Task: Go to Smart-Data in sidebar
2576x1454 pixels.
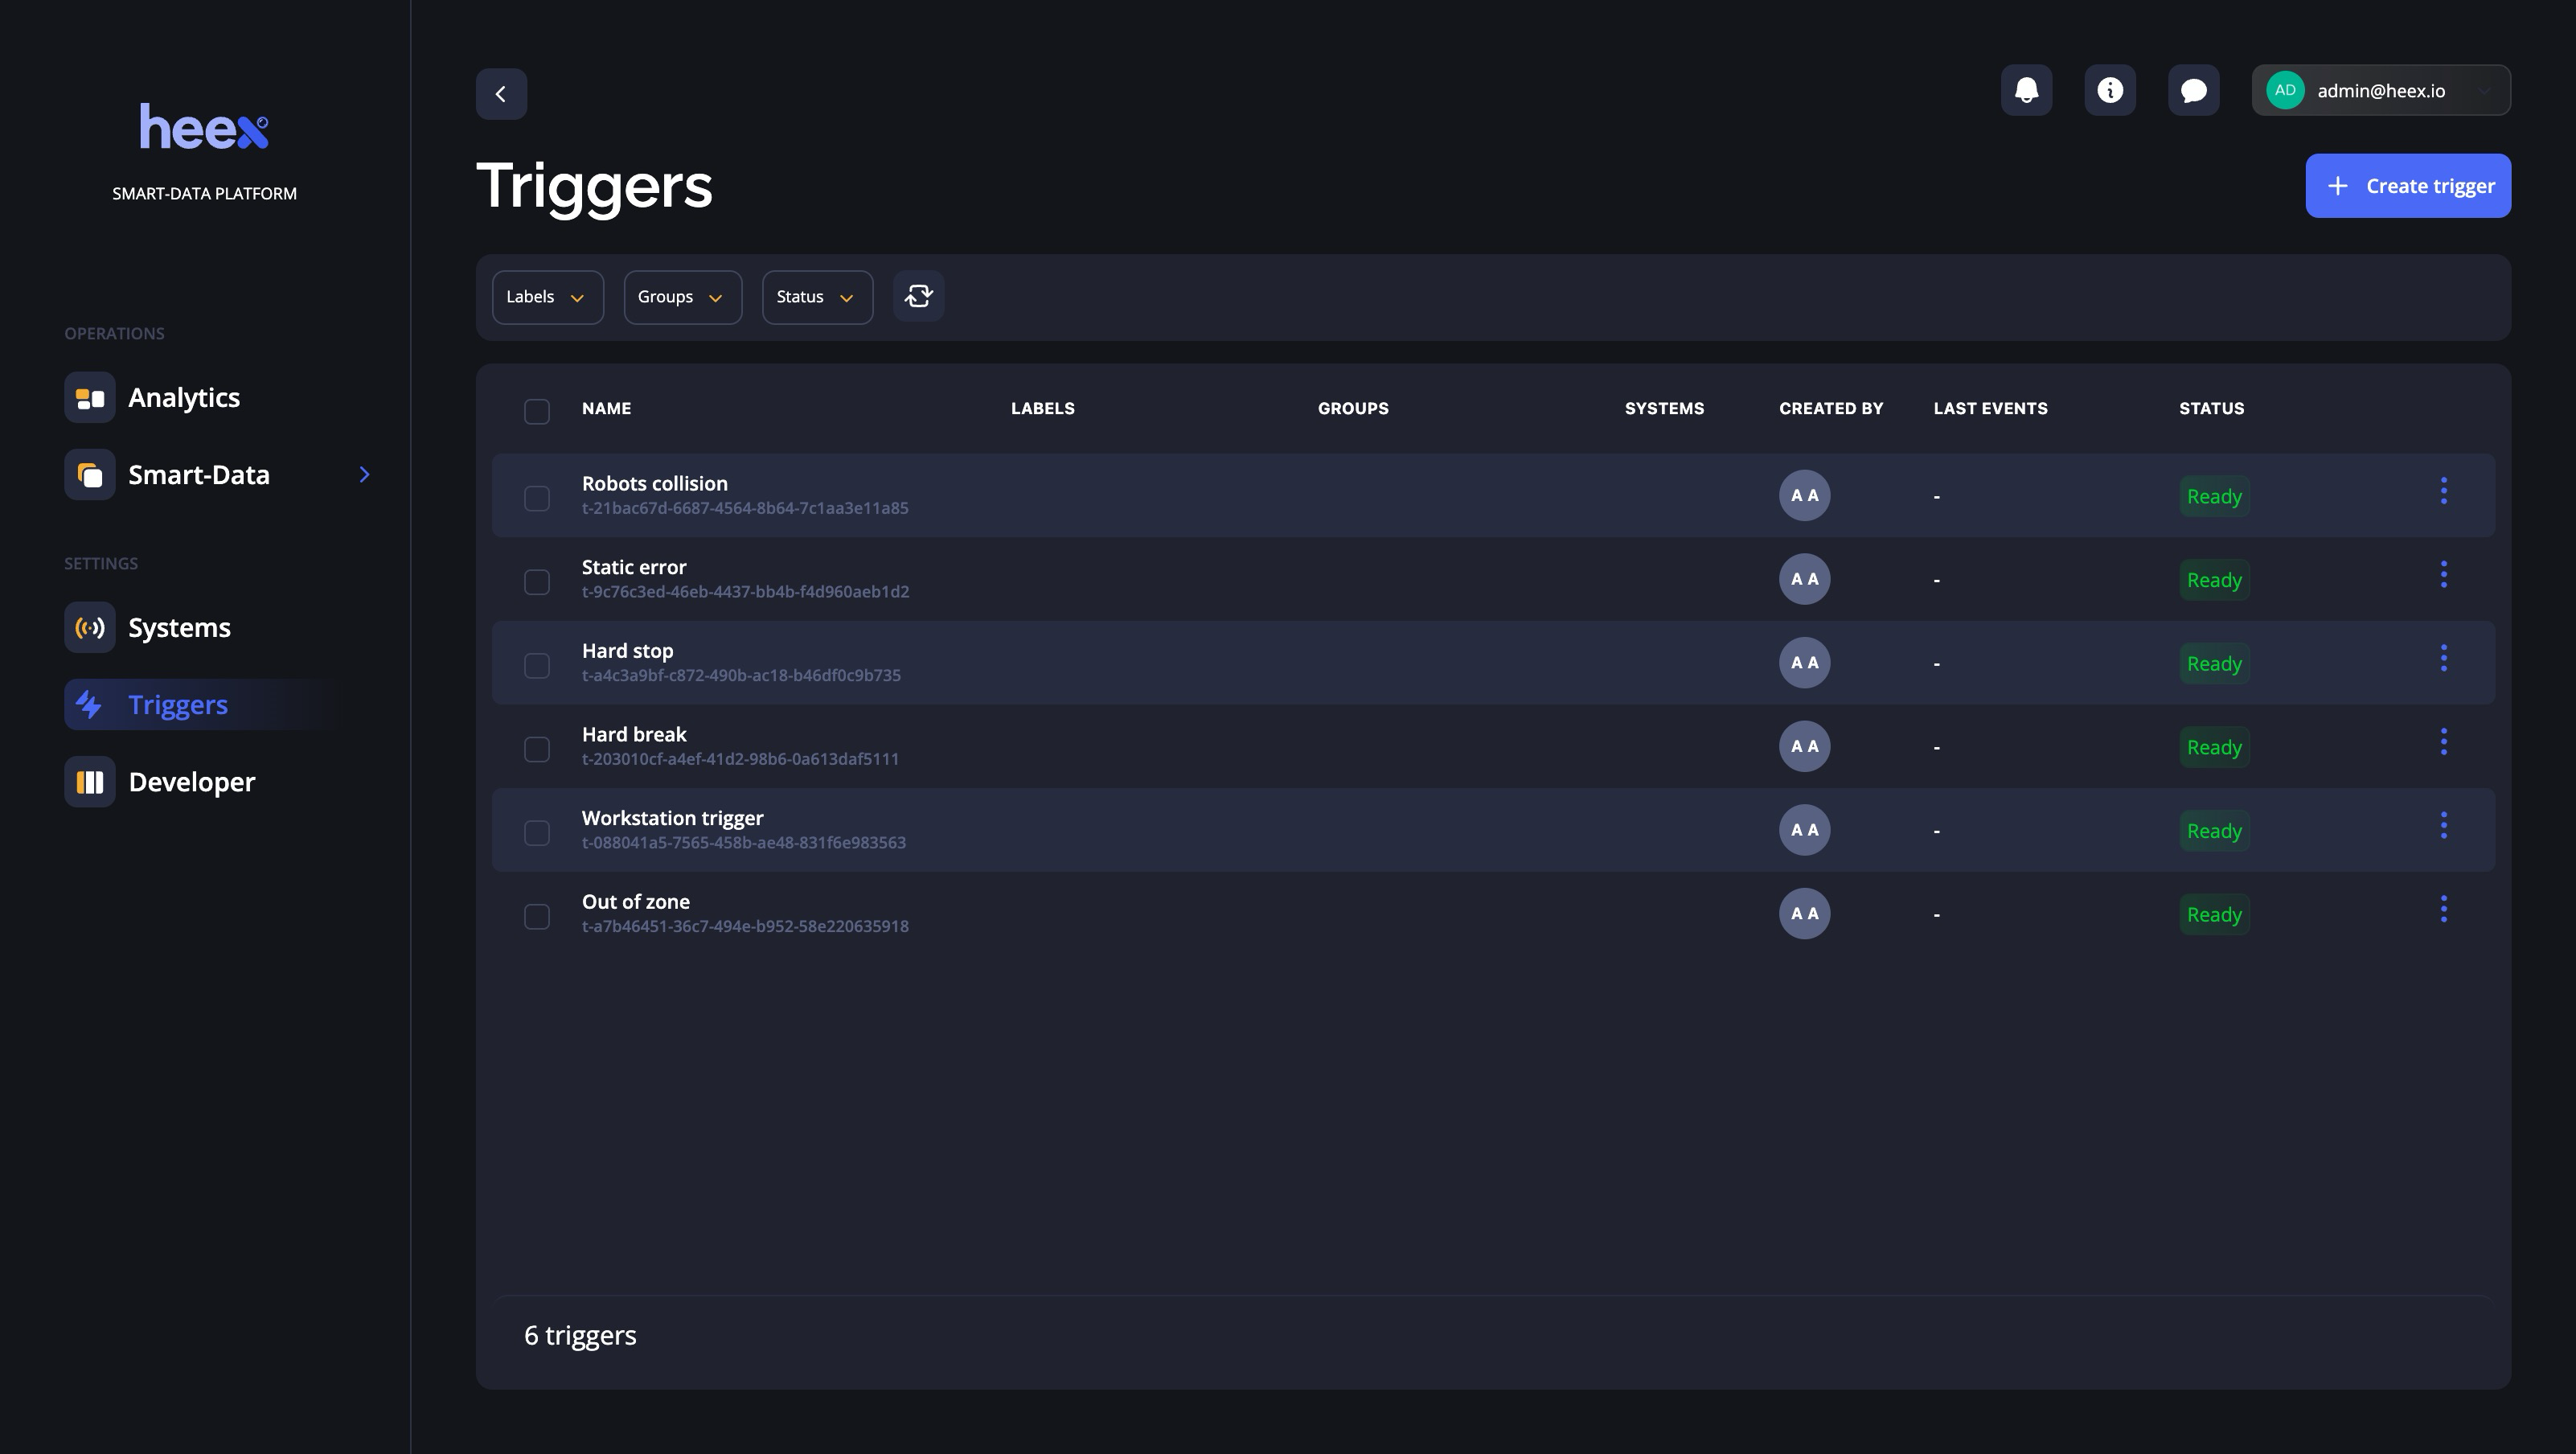Action: tap(199, 475)
